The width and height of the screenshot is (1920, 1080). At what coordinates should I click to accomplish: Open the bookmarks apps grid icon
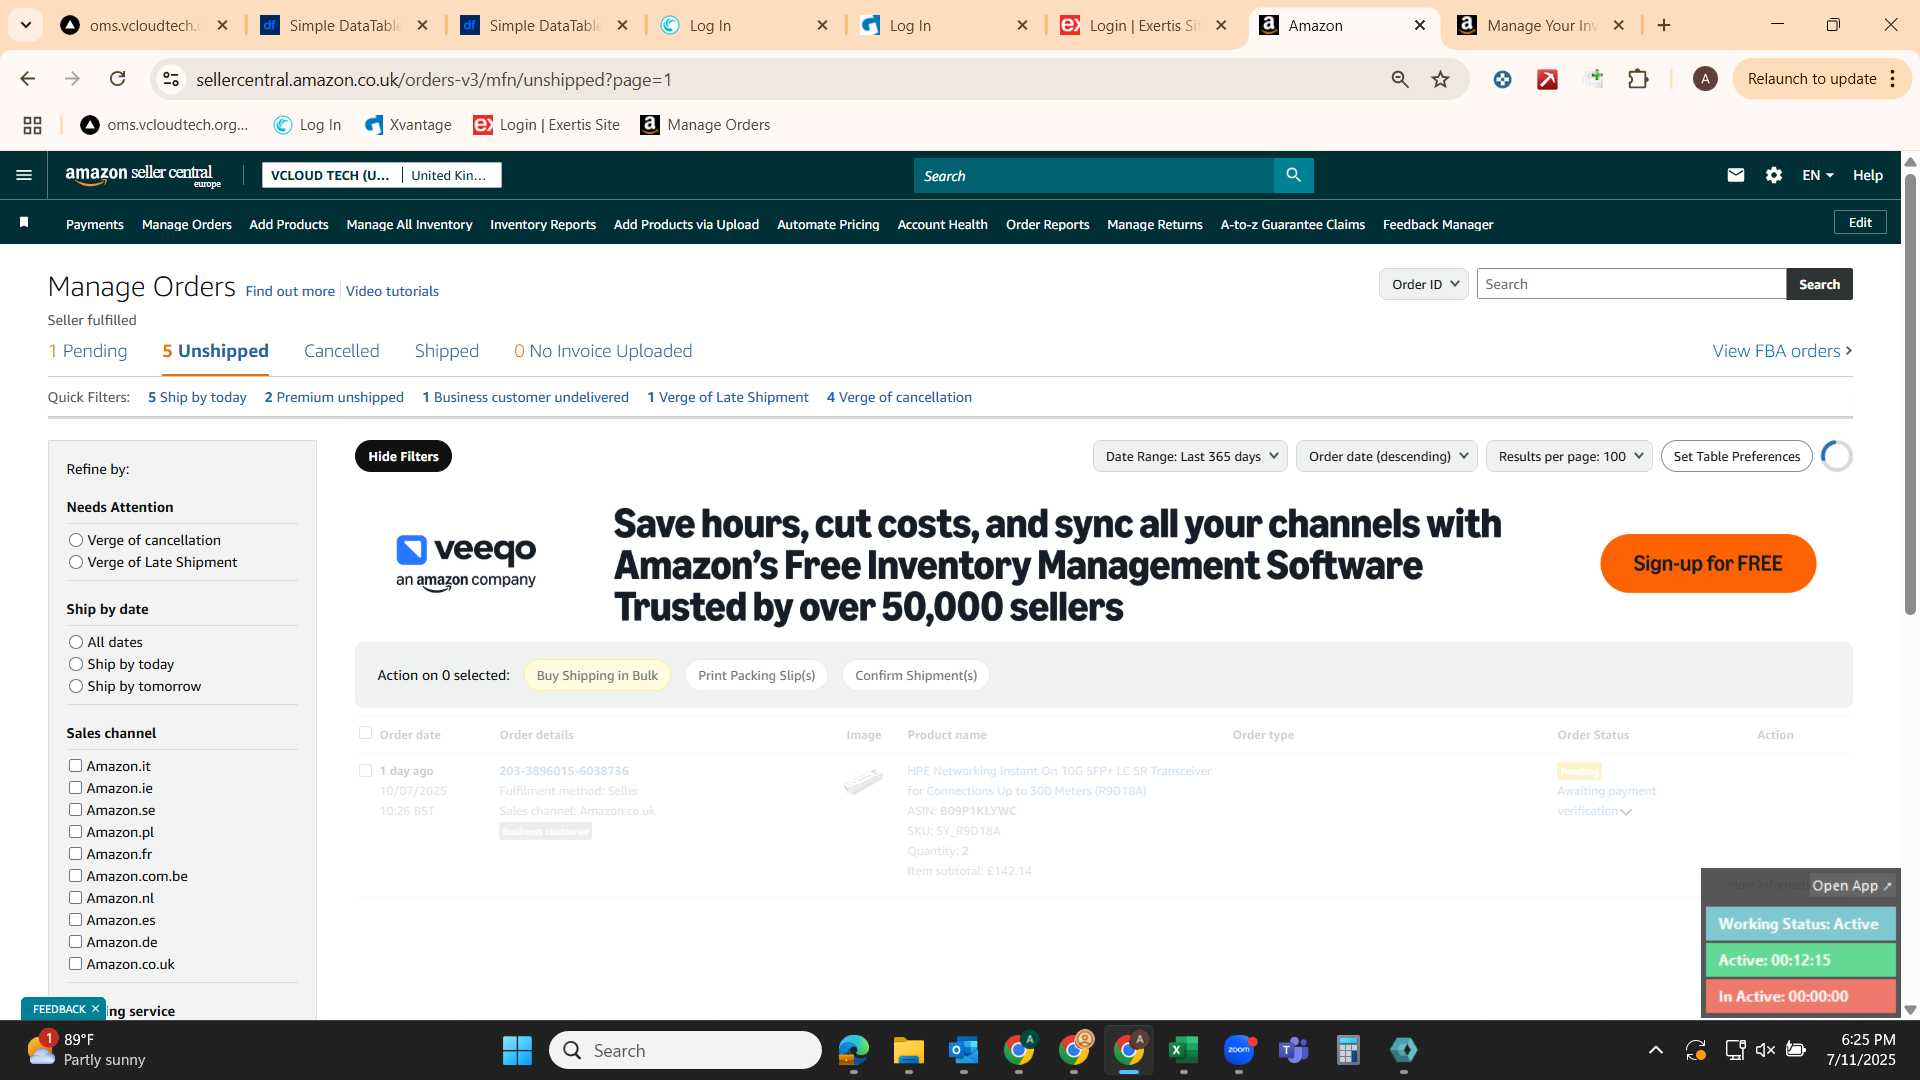click(32, 125)
